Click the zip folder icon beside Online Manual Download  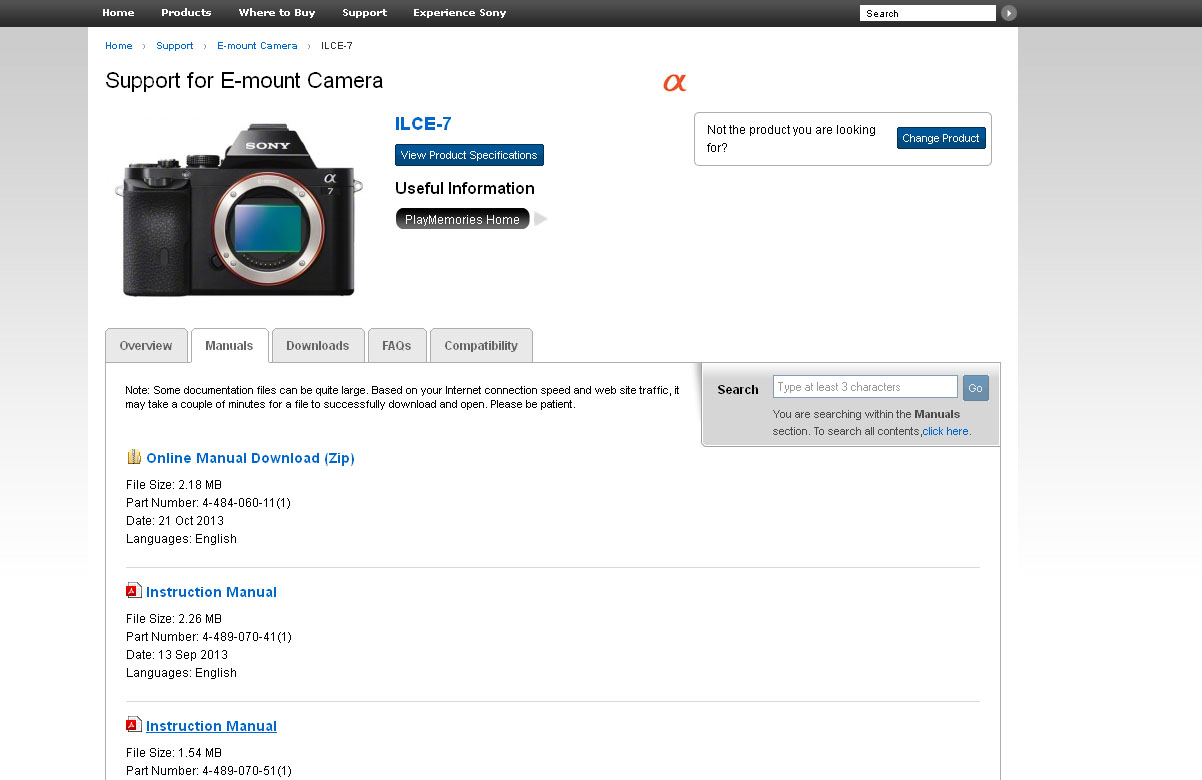[x=134, y=457]
